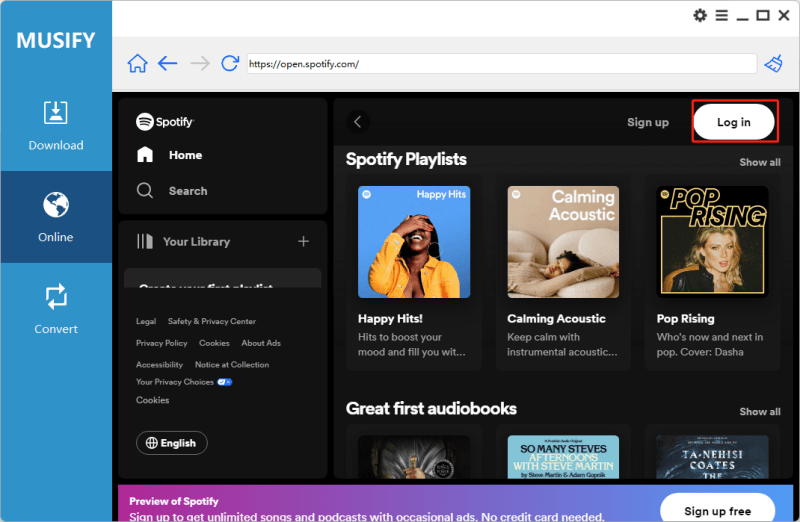Show all Great first audiobooks

(760, 411)
